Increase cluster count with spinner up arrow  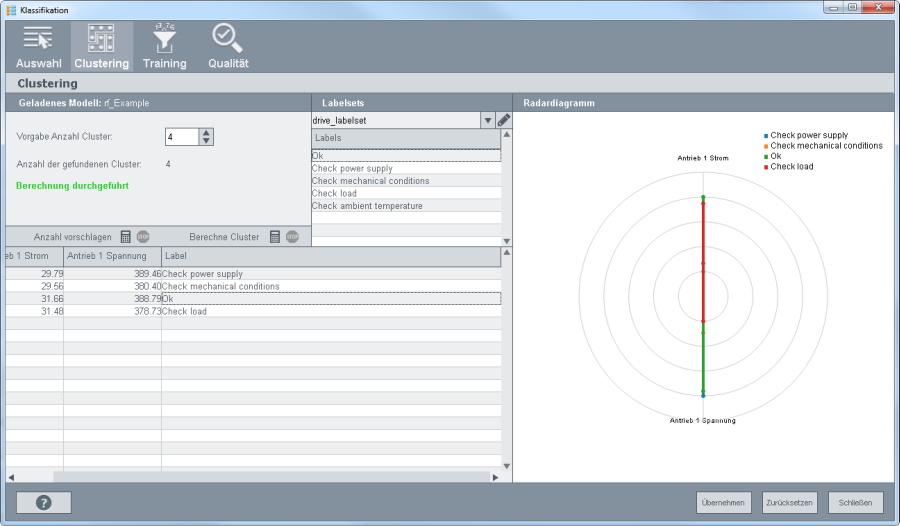[x=206, y=132]
